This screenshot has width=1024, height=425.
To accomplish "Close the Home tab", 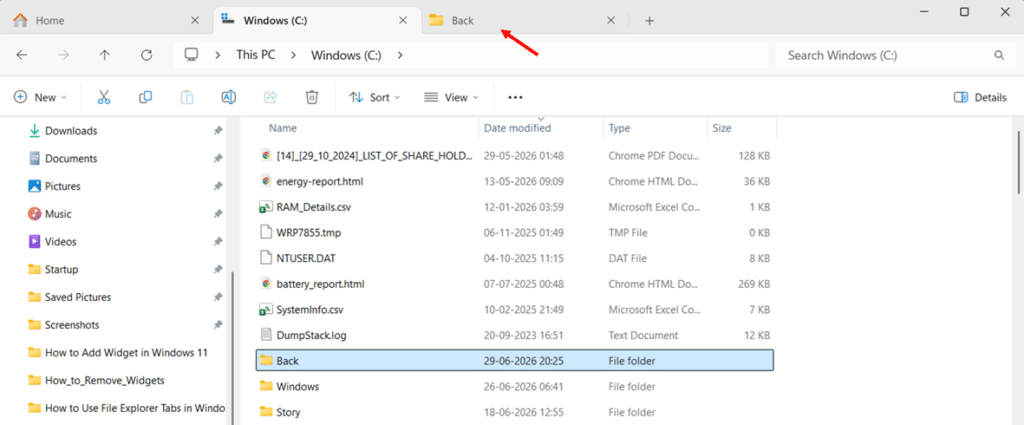I will tap(195, 20).
